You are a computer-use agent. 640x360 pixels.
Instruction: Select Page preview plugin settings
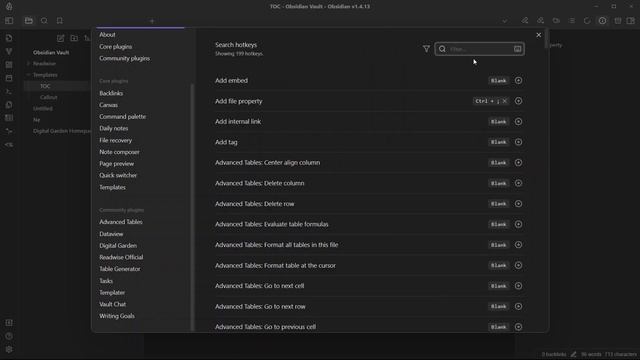116,164
